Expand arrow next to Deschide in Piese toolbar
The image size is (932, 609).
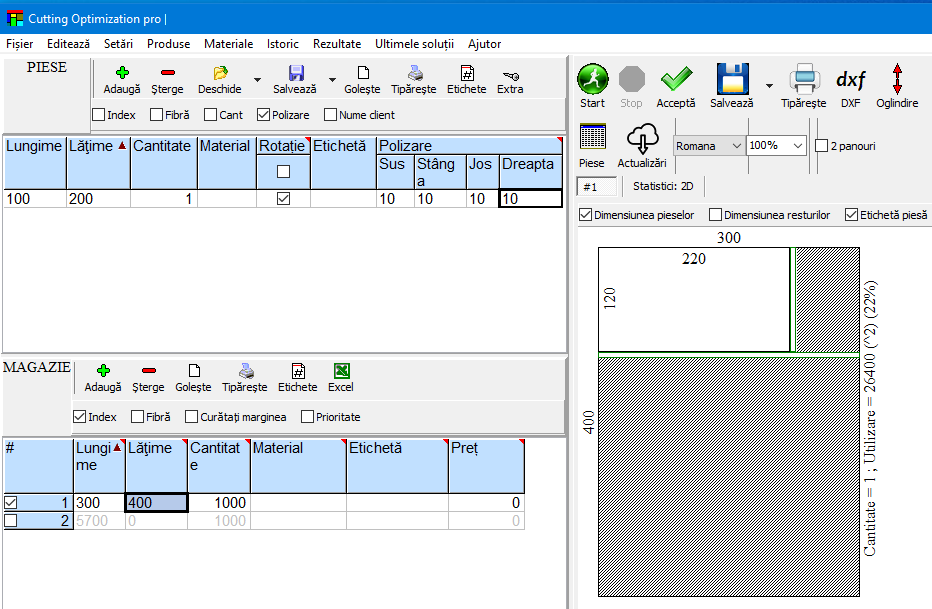point(257,80)
